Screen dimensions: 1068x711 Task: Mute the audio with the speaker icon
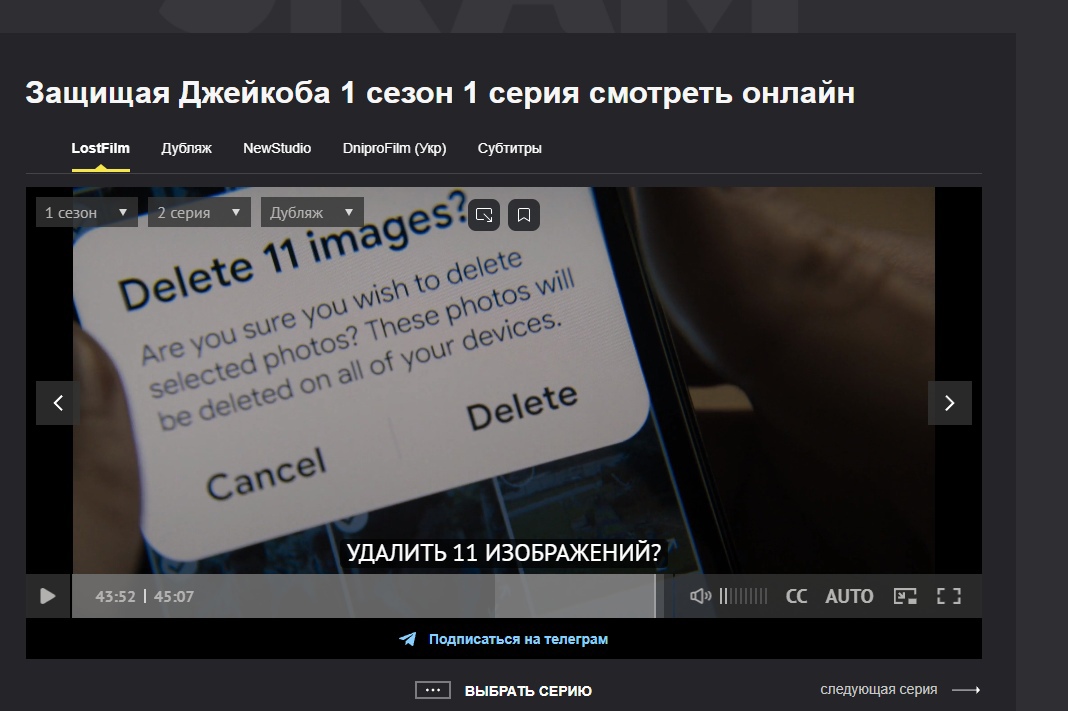700,596
